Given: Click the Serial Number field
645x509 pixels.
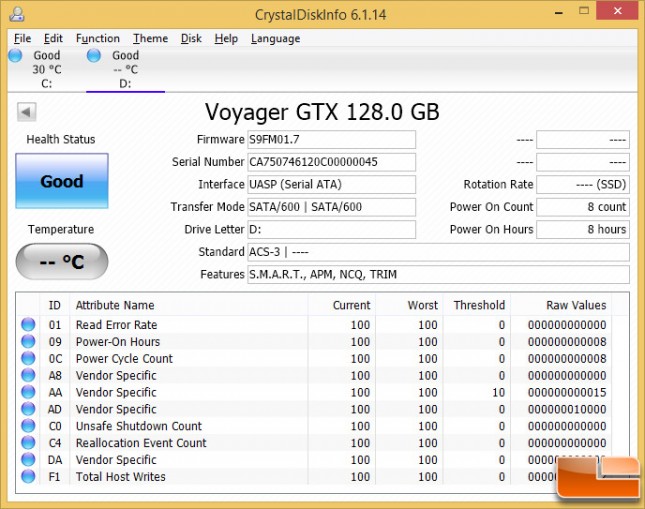Looking at the screenshot, I should click(332, 162).
